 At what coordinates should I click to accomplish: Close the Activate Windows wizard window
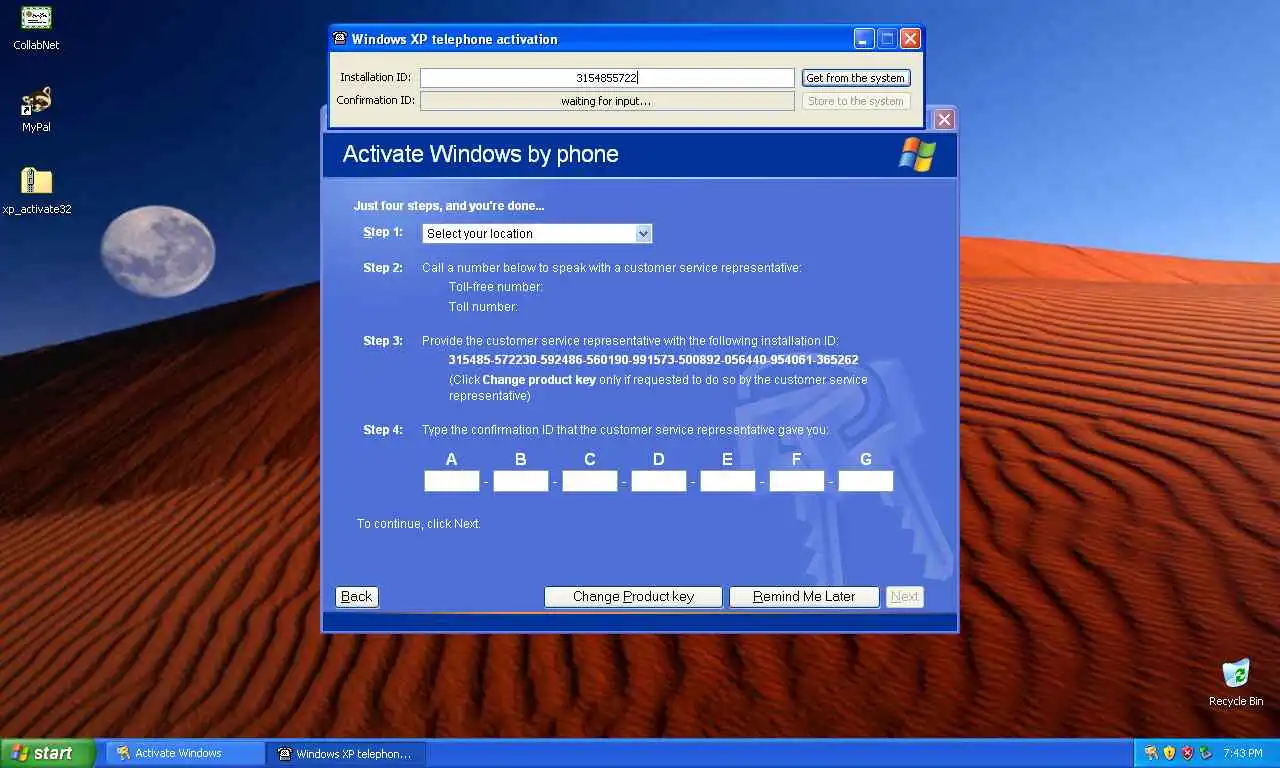944,120
